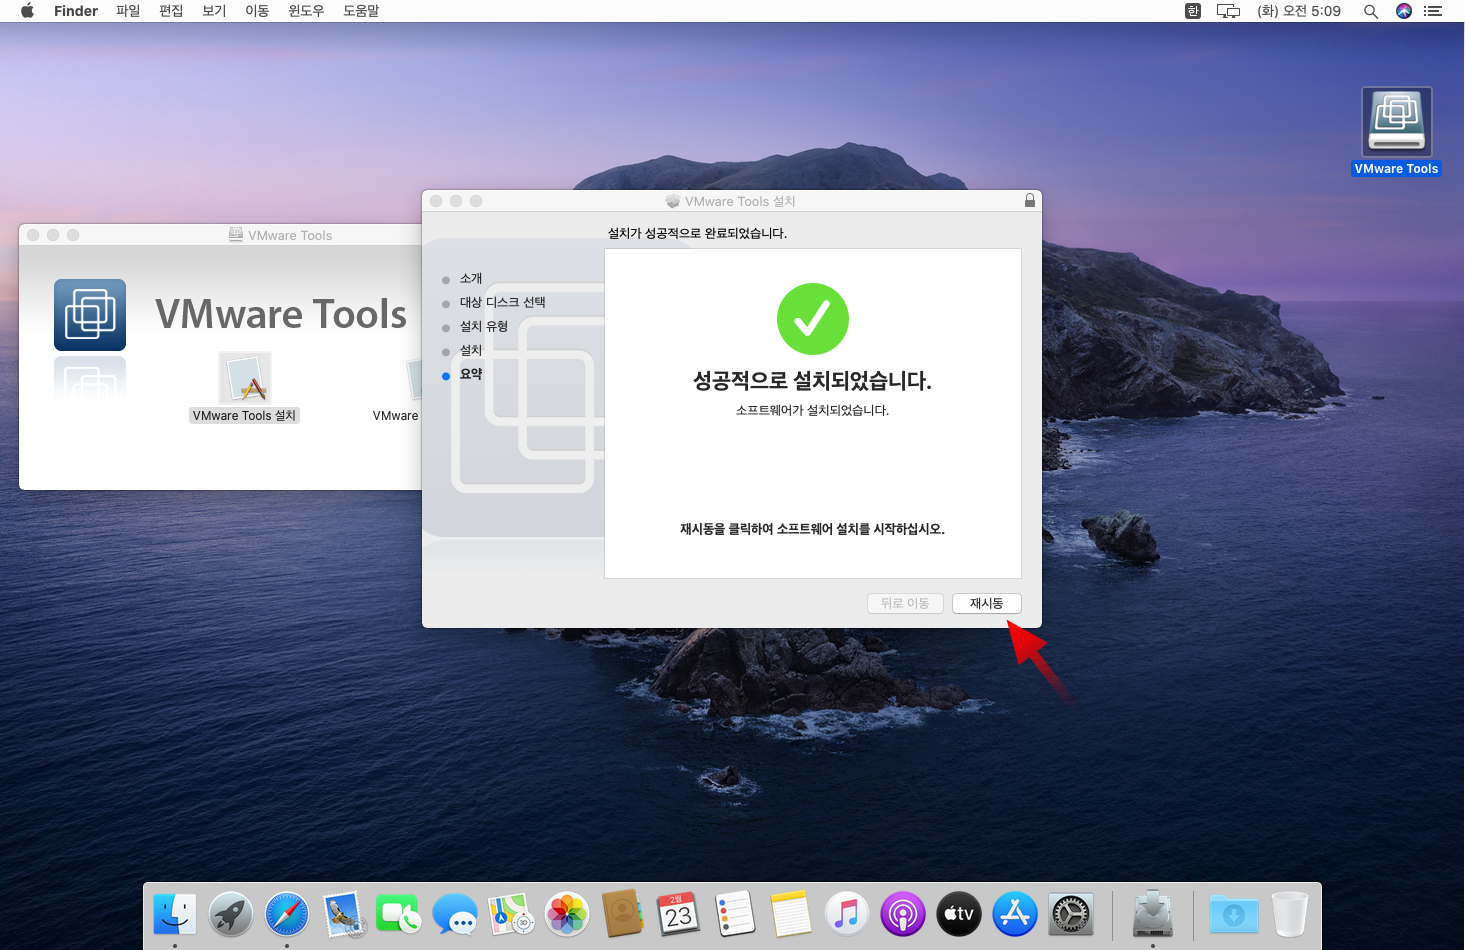Open the 파일 menu
The image size is (1465, 950).
(128, 11)
